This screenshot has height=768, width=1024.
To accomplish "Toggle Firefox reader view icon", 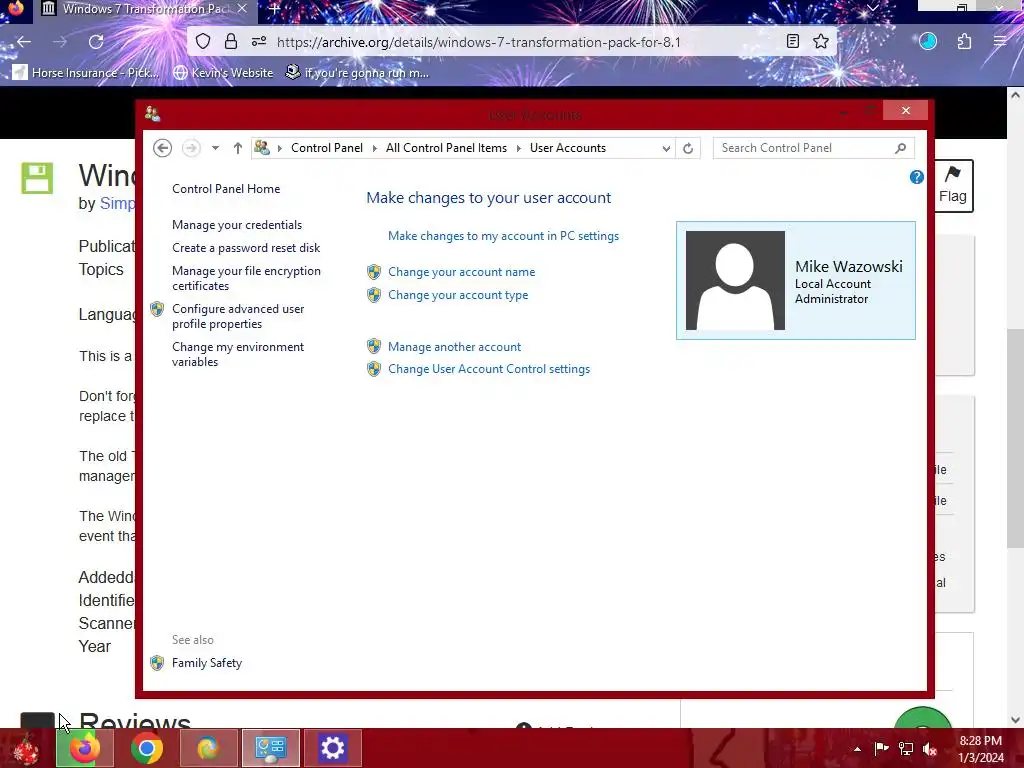I will point(793,42).
